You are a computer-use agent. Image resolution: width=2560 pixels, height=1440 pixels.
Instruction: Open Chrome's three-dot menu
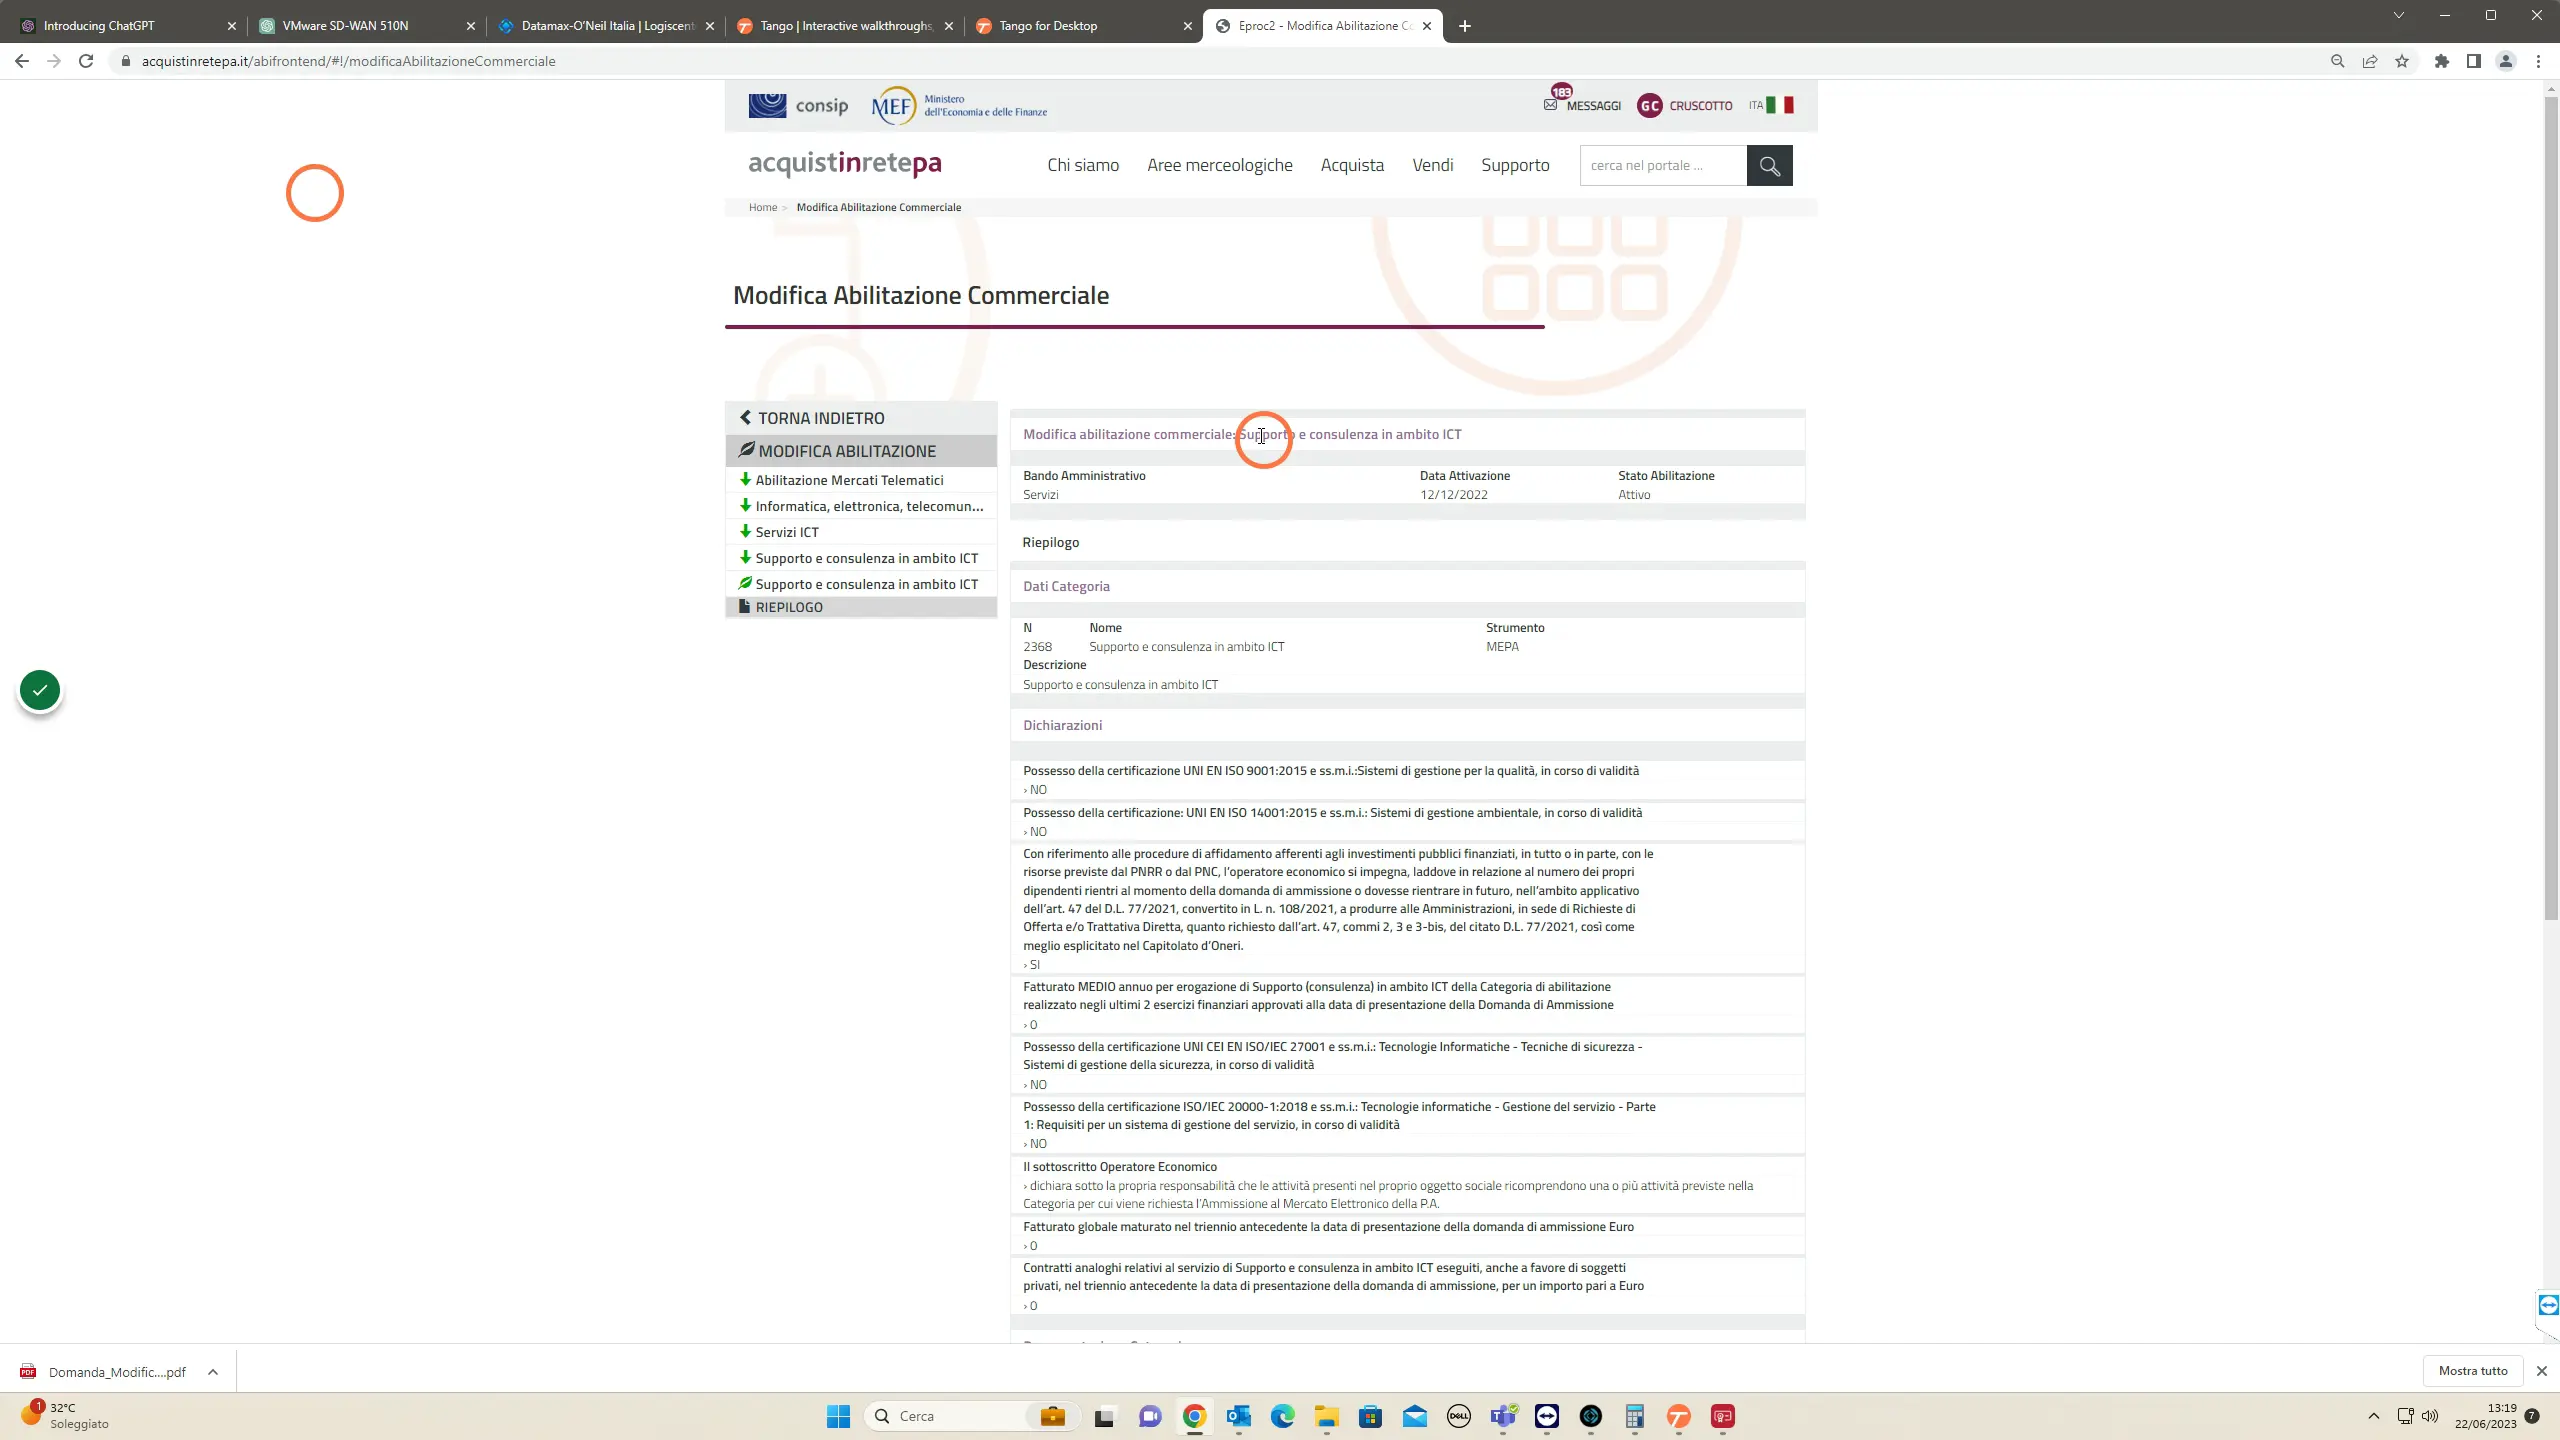[x=2538, y=61]
